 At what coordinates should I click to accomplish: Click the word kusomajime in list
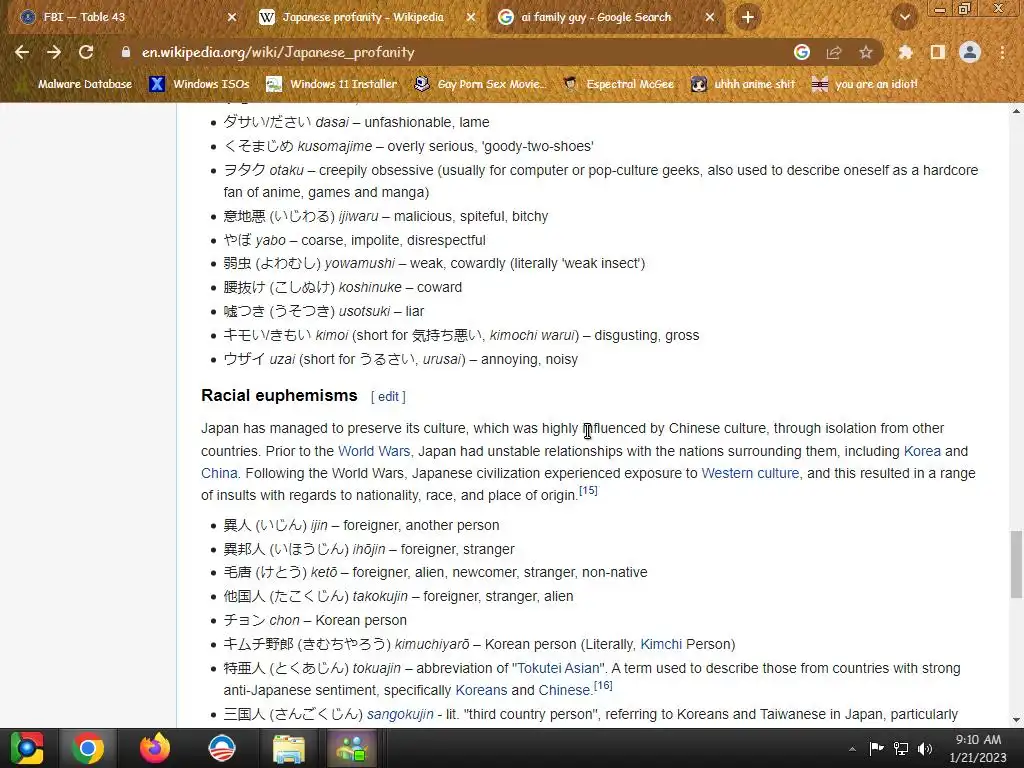click(x=335, y=146)
